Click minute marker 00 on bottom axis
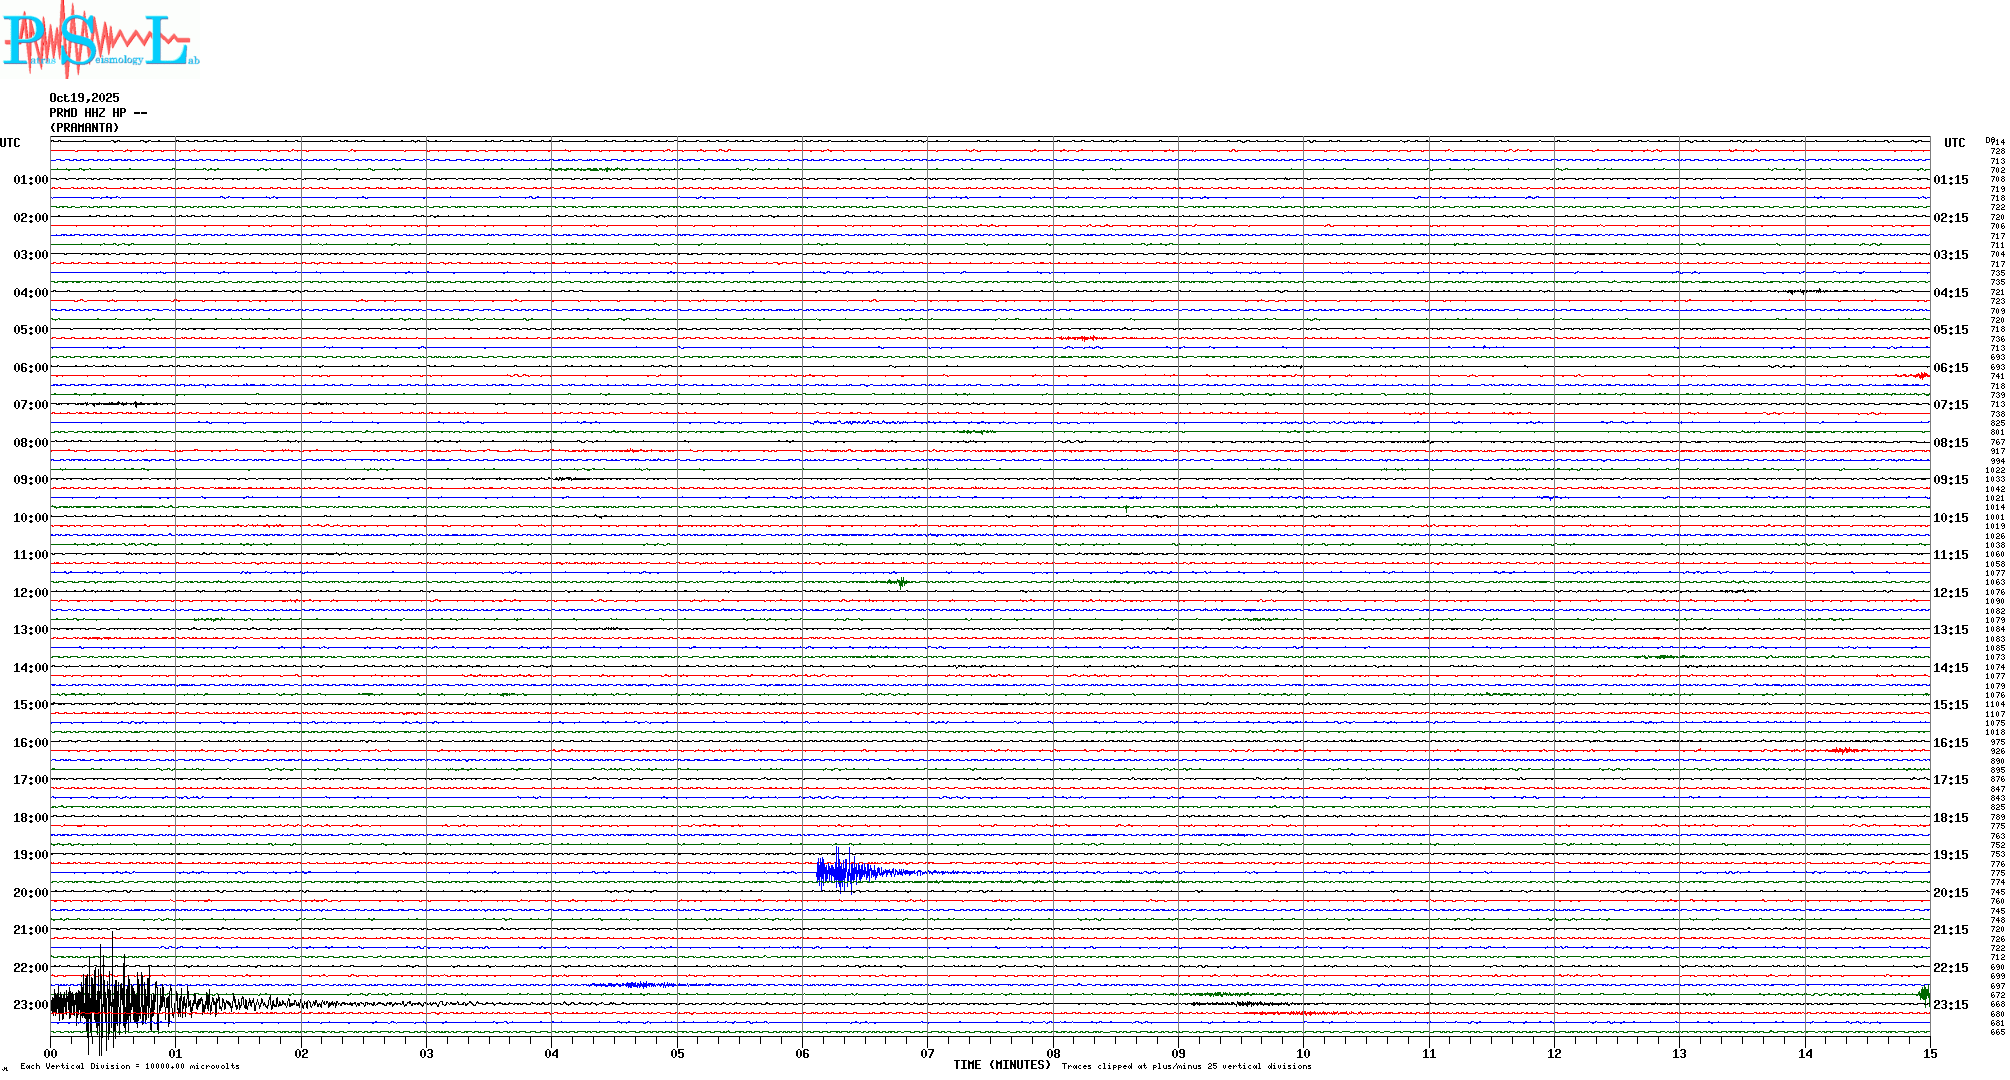 pyautogui.click(x=51, y=1053)
